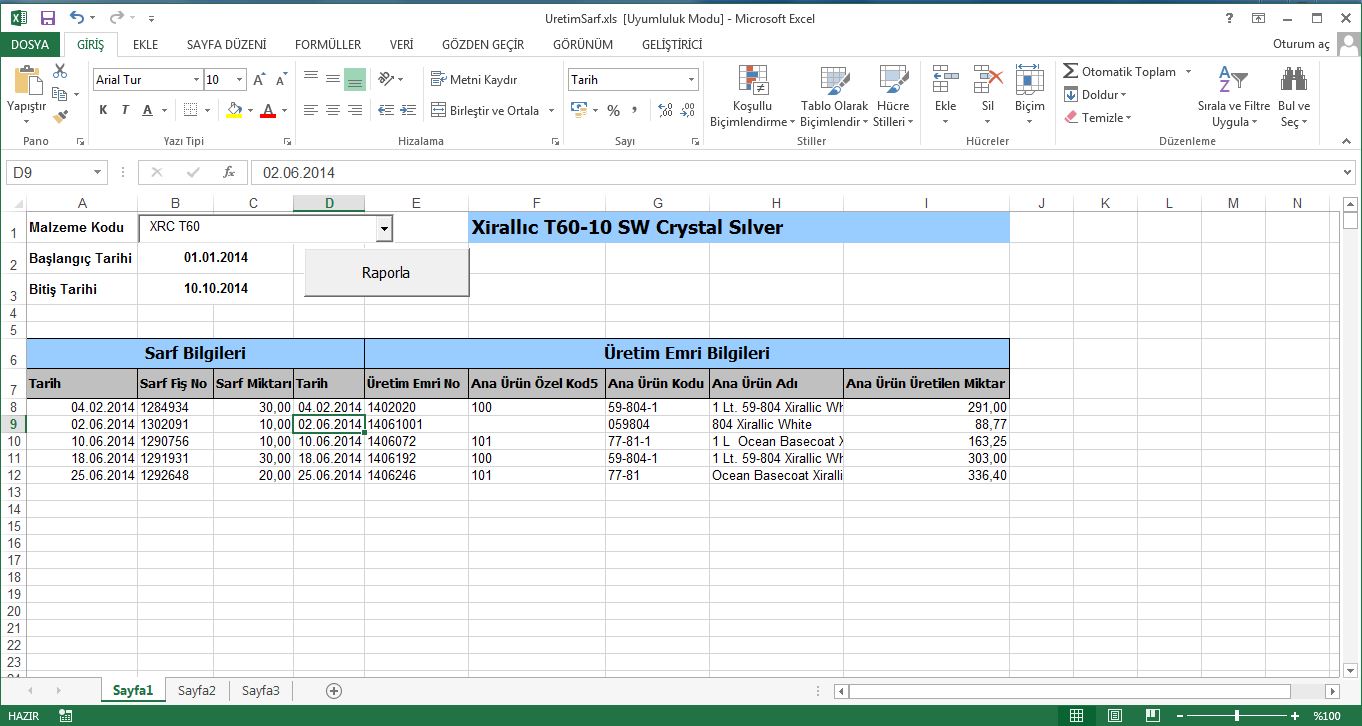The image size is (1362, 726).
Task: Open the Malzeme Kodu combo box arrow
Action: (384, 229)
